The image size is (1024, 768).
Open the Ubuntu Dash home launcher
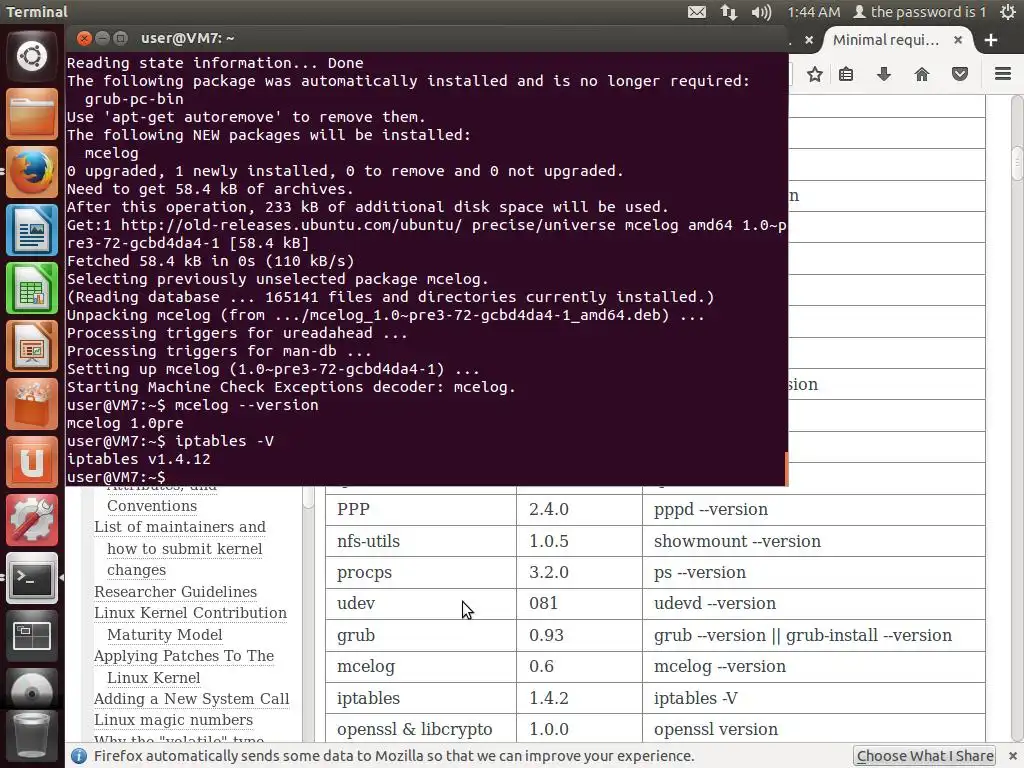tap(32, 56)
